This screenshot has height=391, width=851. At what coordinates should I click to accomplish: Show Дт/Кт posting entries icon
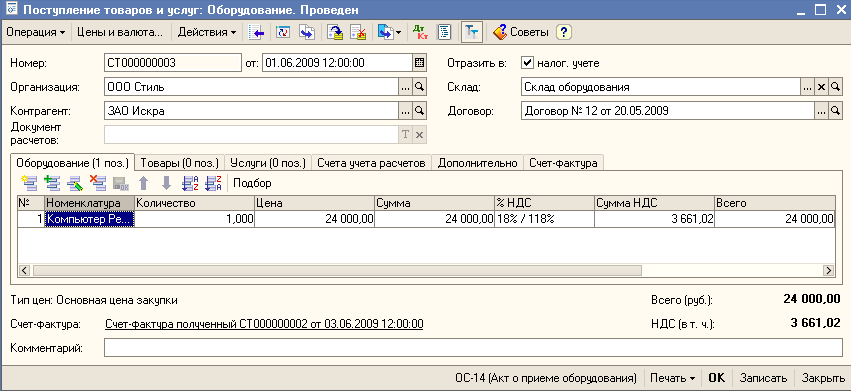coord(420,32)
